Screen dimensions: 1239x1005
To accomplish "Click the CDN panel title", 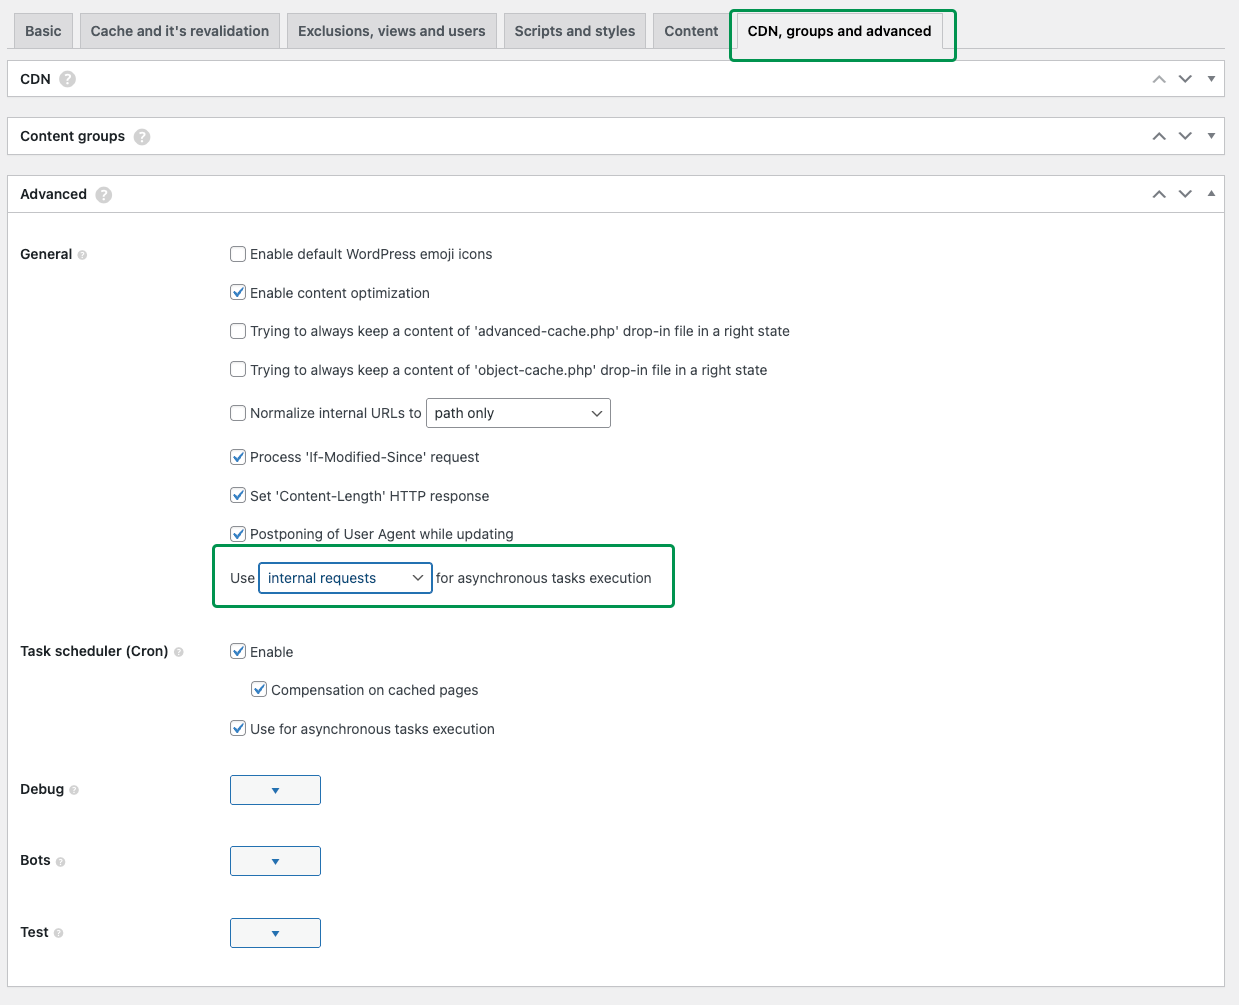I will pyautogui.click(x=35, y=79).
